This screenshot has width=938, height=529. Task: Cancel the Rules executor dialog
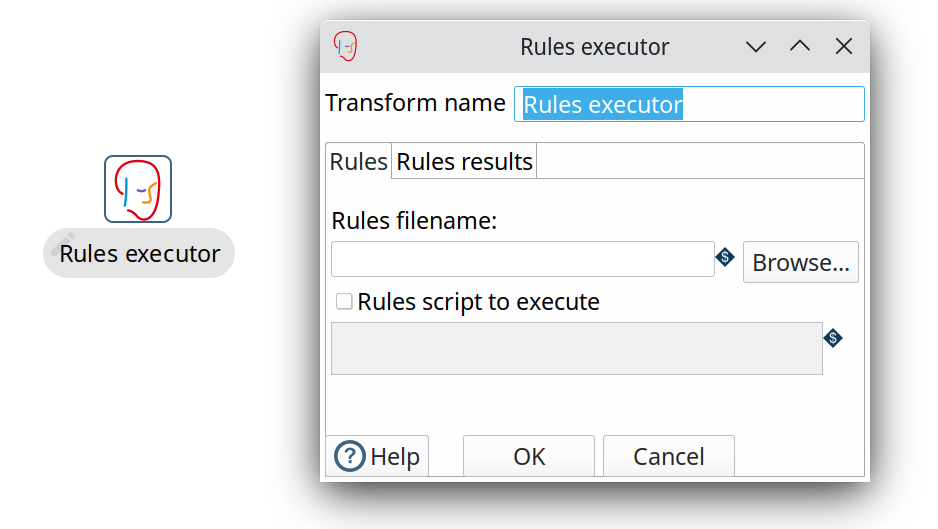click(668, 456)
